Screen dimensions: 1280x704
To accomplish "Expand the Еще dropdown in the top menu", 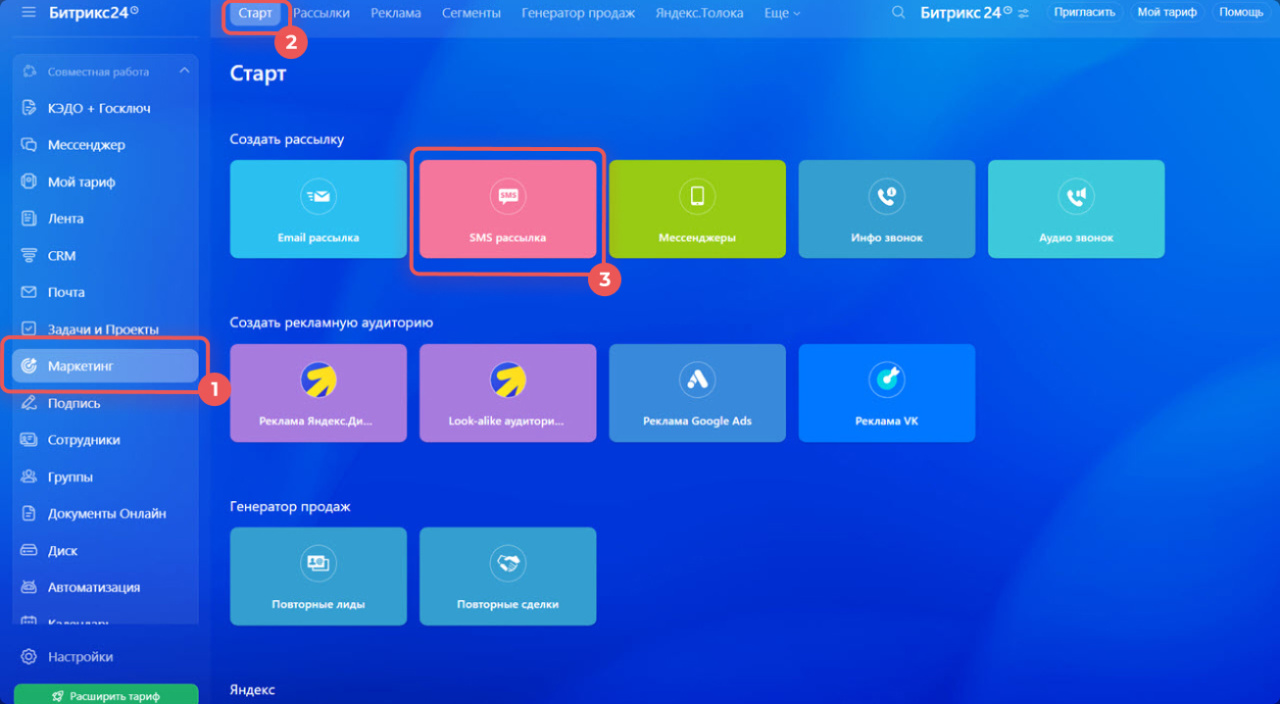I will 782,13.
